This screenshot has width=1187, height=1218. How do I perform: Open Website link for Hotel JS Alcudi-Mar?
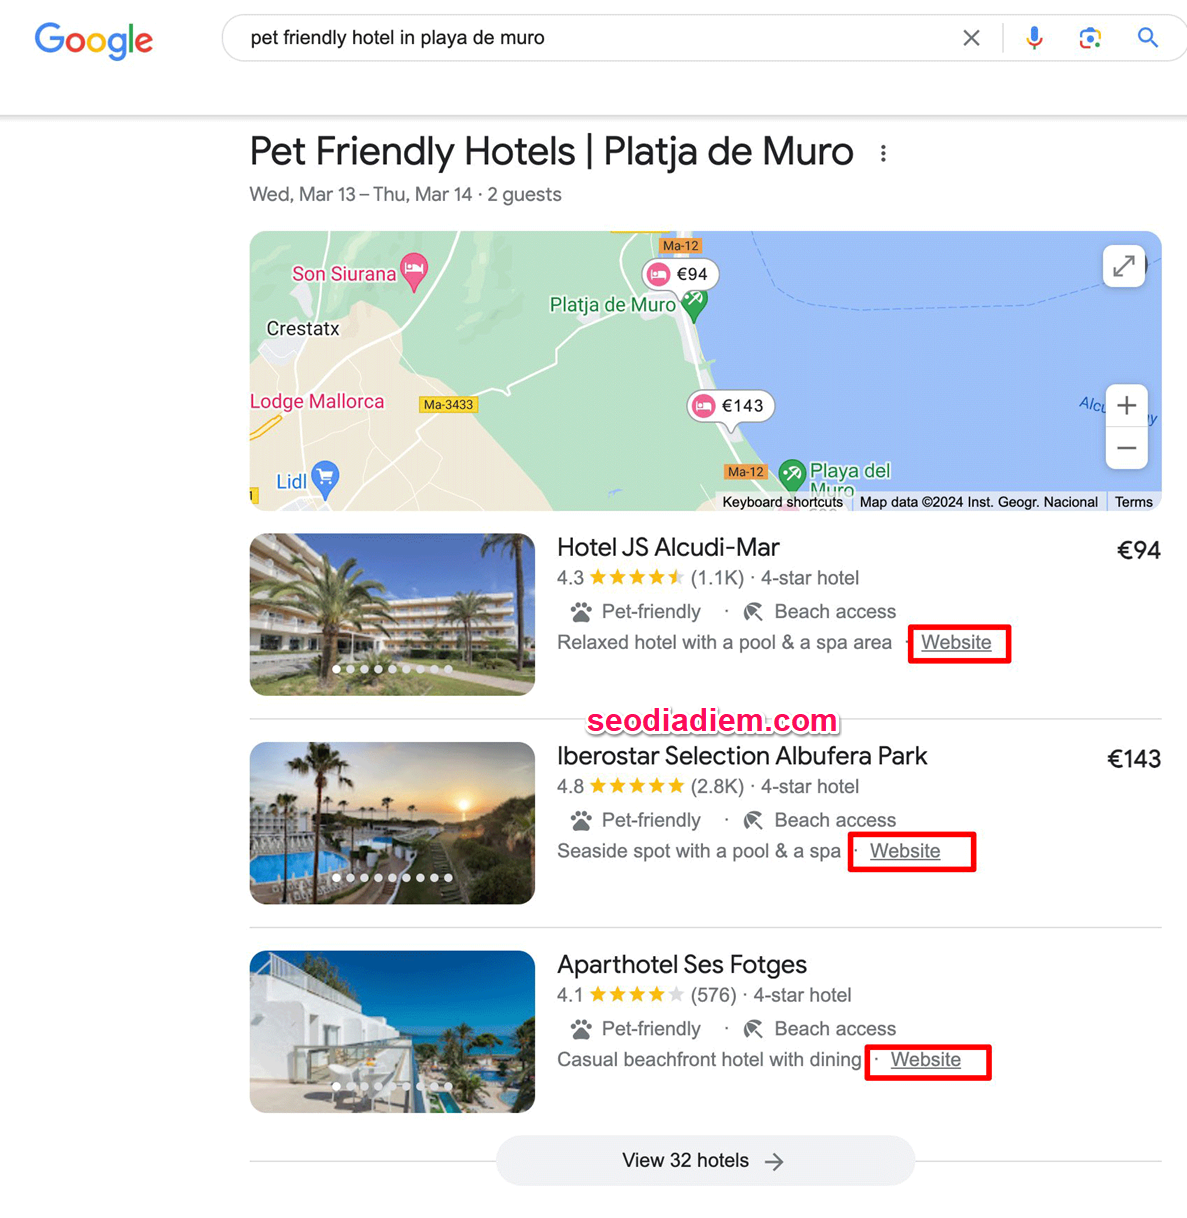click(x=956, y=643)
